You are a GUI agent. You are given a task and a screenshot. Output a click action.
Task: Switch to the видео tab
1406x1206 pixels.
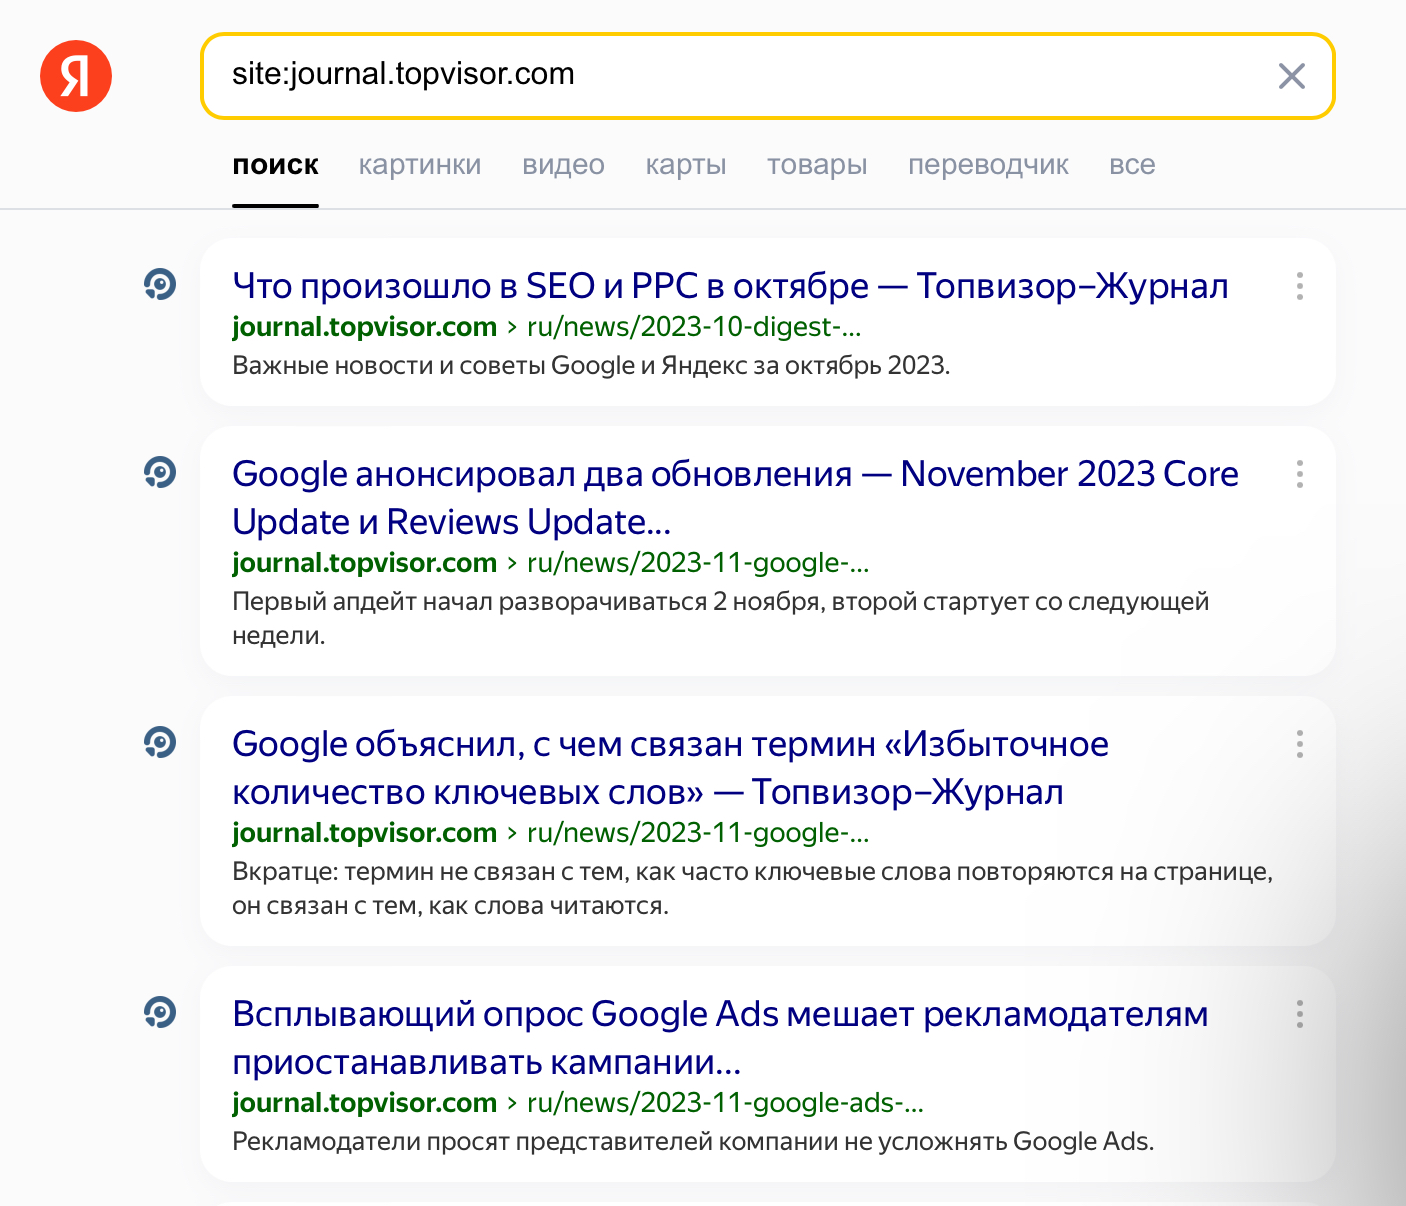(x=563, y=165)
